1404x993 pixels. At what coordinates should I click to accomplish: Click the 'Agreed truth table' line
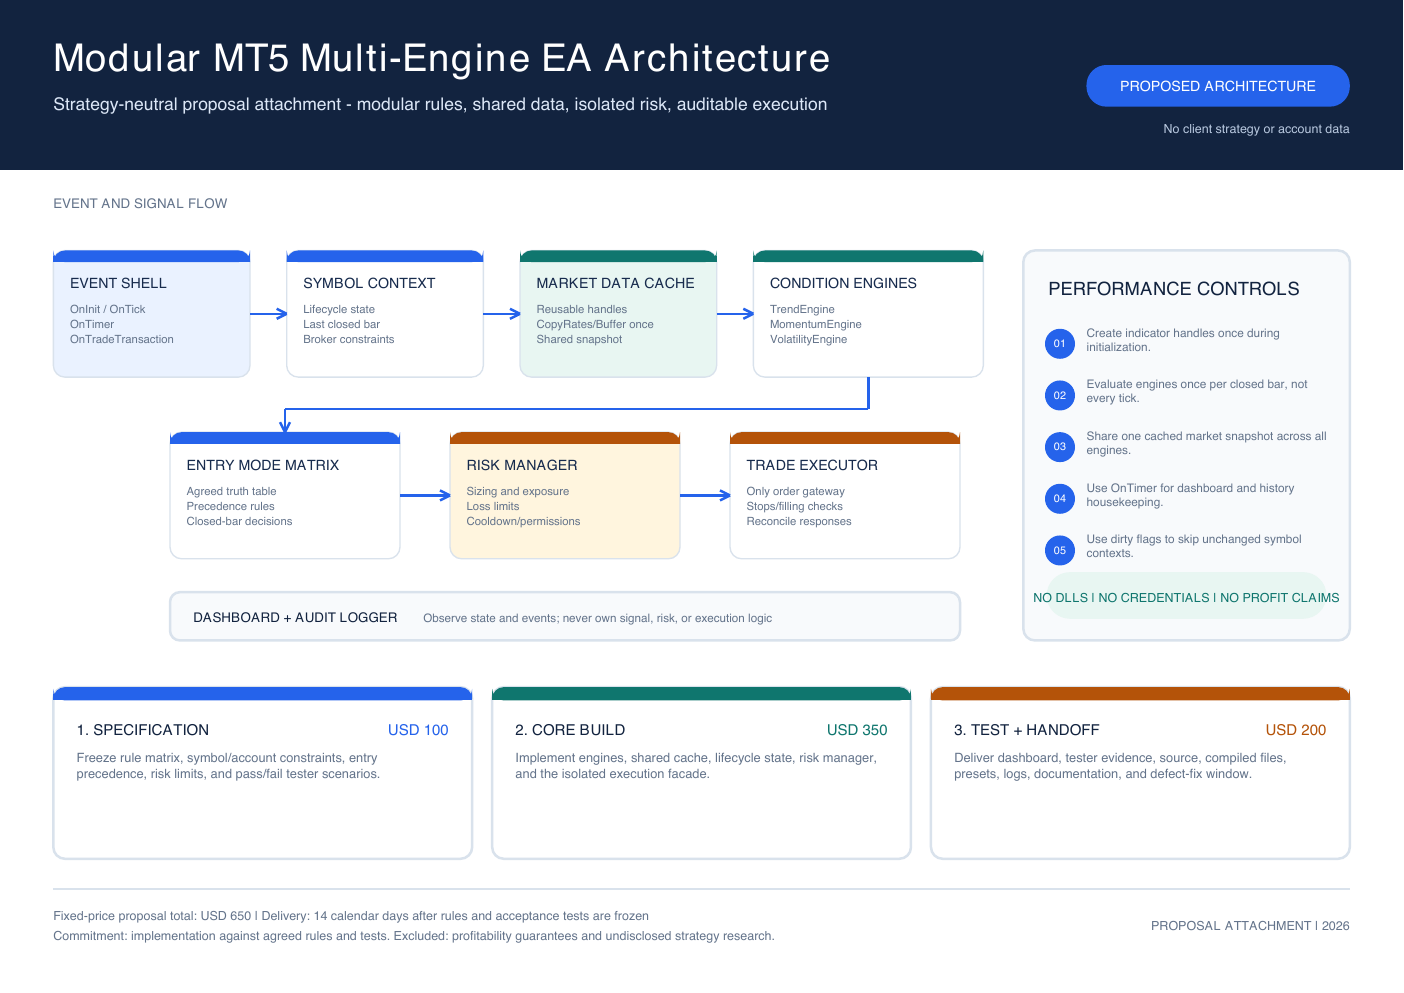click(231, 491)
